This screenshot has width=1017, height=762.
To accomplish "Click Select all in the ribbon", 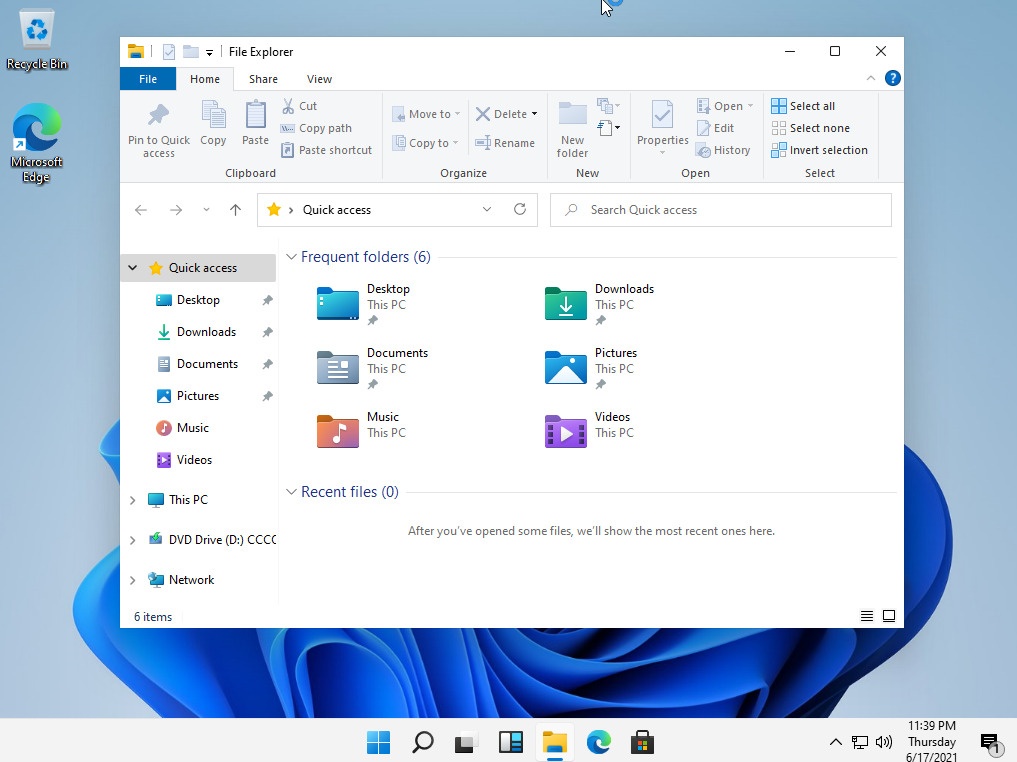I will pos(803,106).
